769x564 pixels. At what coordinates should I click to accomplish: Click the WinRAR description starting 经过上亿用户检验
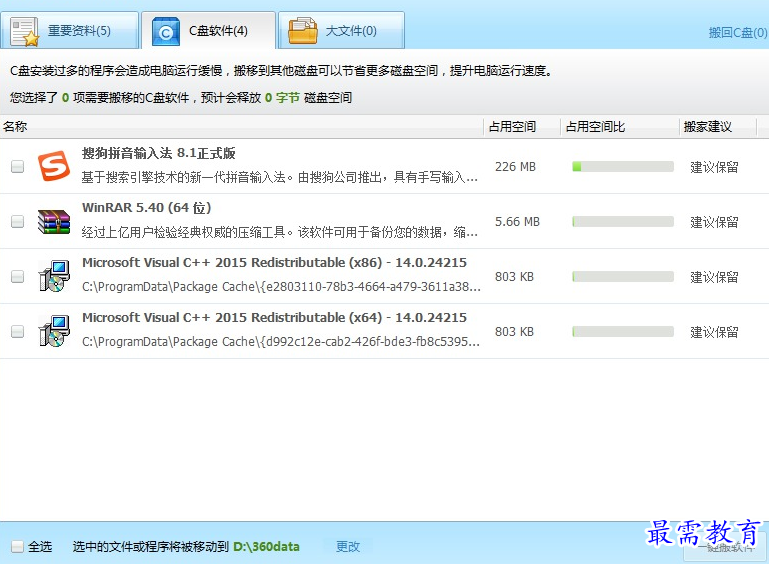click(280, 232)
